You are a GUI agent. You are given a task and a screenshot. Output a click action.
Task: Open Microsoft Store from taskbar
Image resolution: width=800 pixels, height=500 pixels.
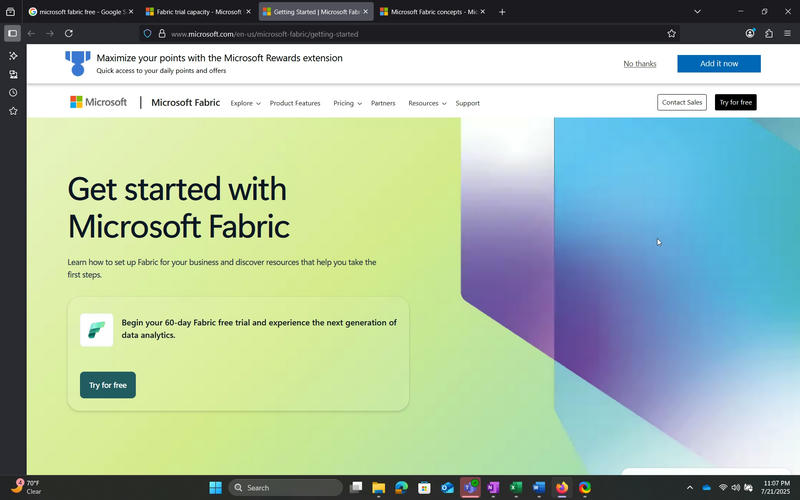(424, 488)
